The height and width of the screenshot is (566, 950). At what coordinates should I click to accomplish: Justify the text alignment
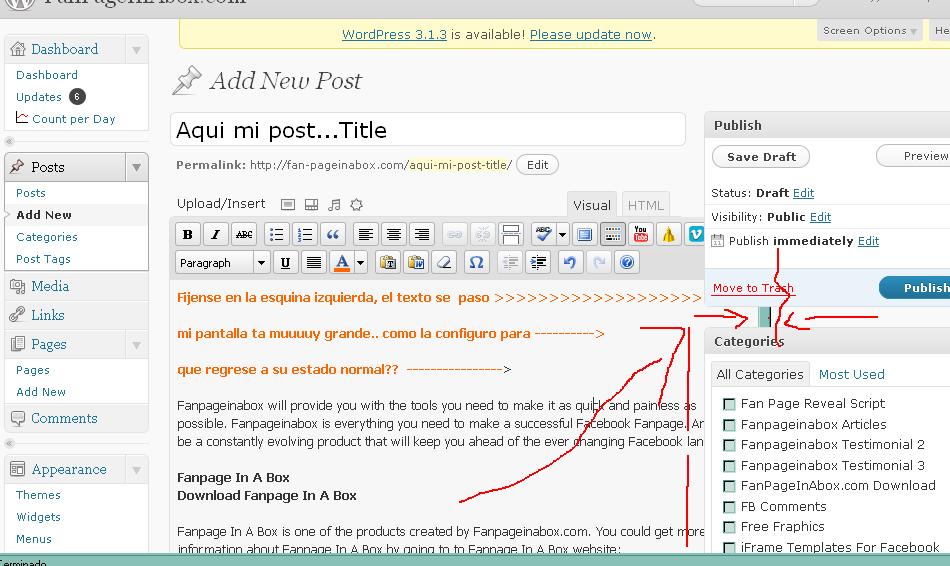tap(314, 263)
